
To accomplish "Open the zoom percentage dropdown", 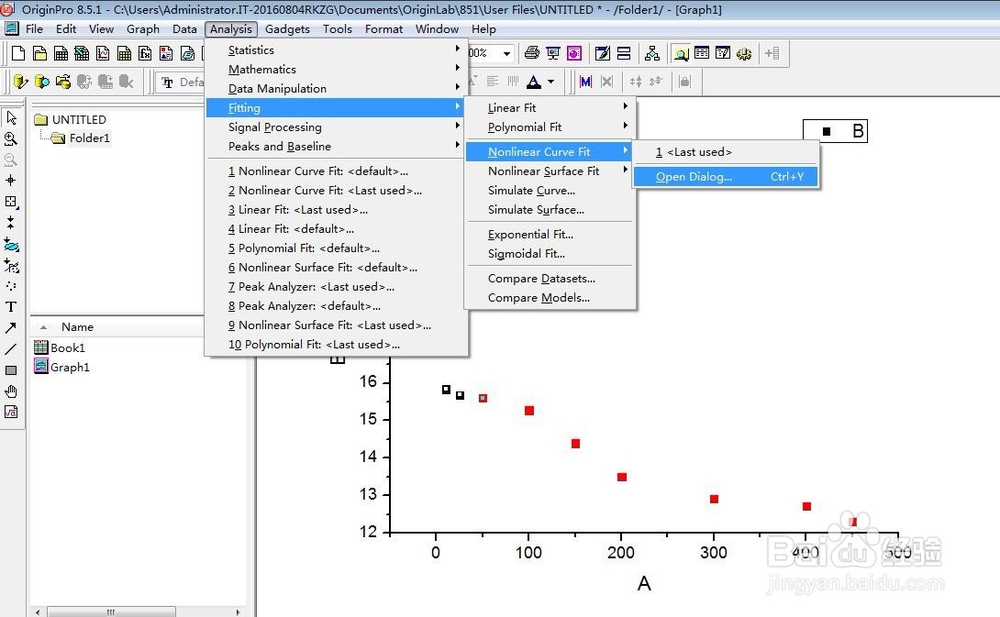I will (506, 54).
